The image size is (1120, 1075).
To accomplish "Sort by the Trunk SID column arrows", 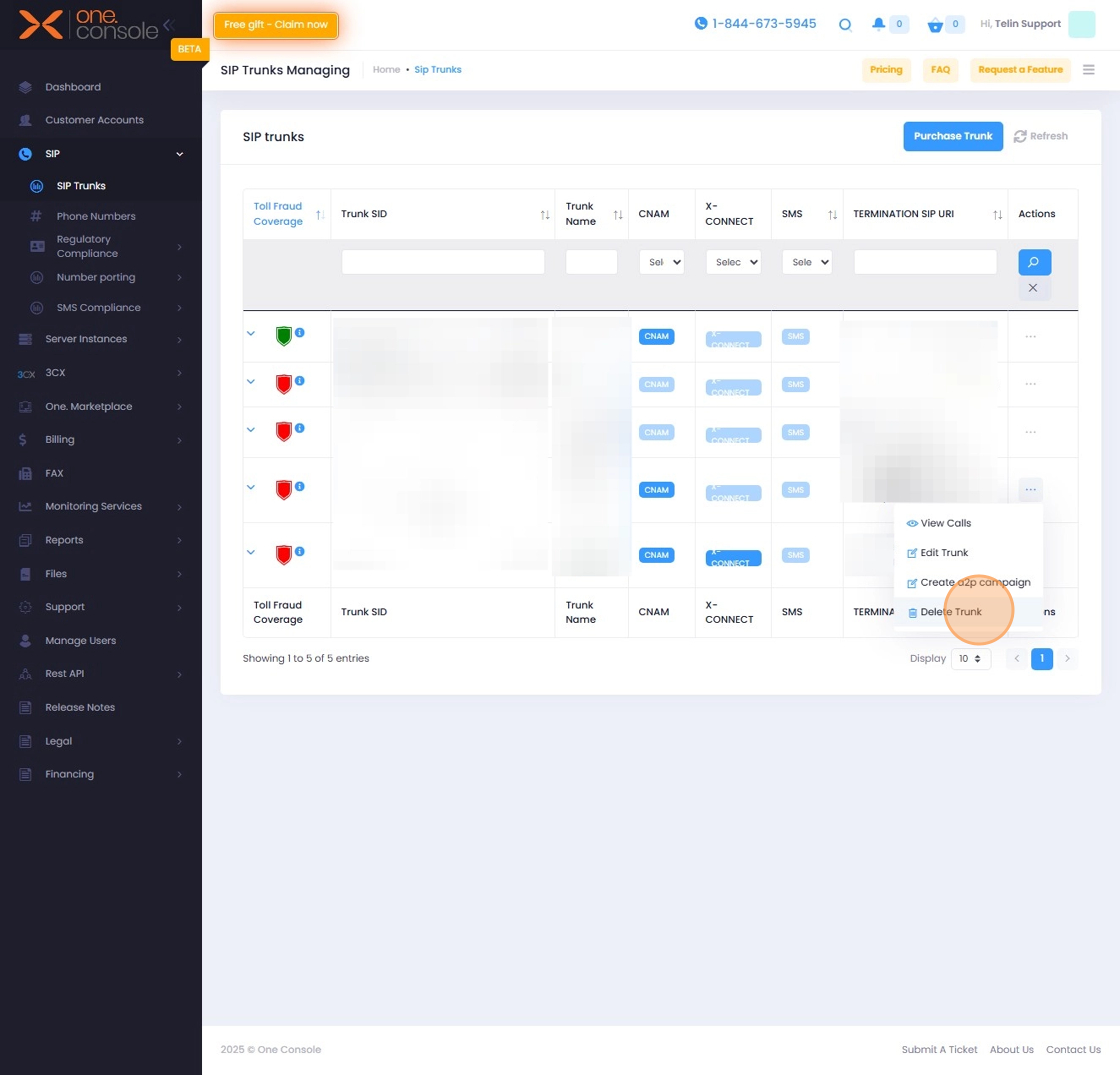I will click(x=545, y=214).
